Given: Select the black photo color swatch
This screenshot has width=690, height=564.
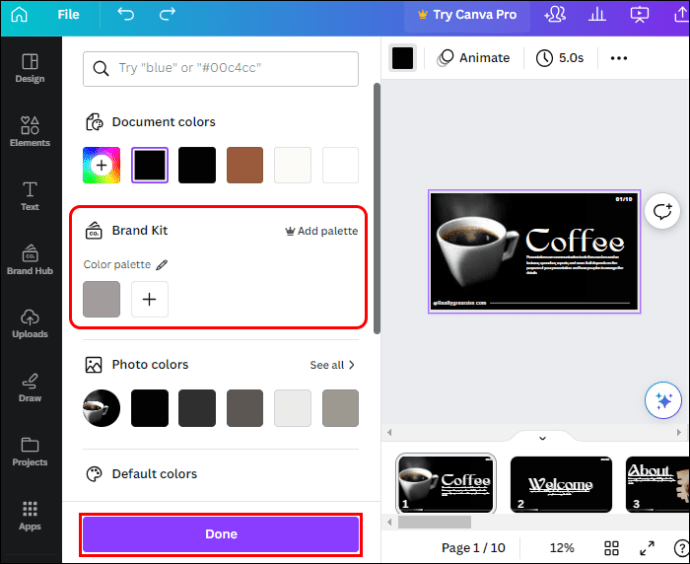Looking at the screenshot, I should (x=150, y=408).
